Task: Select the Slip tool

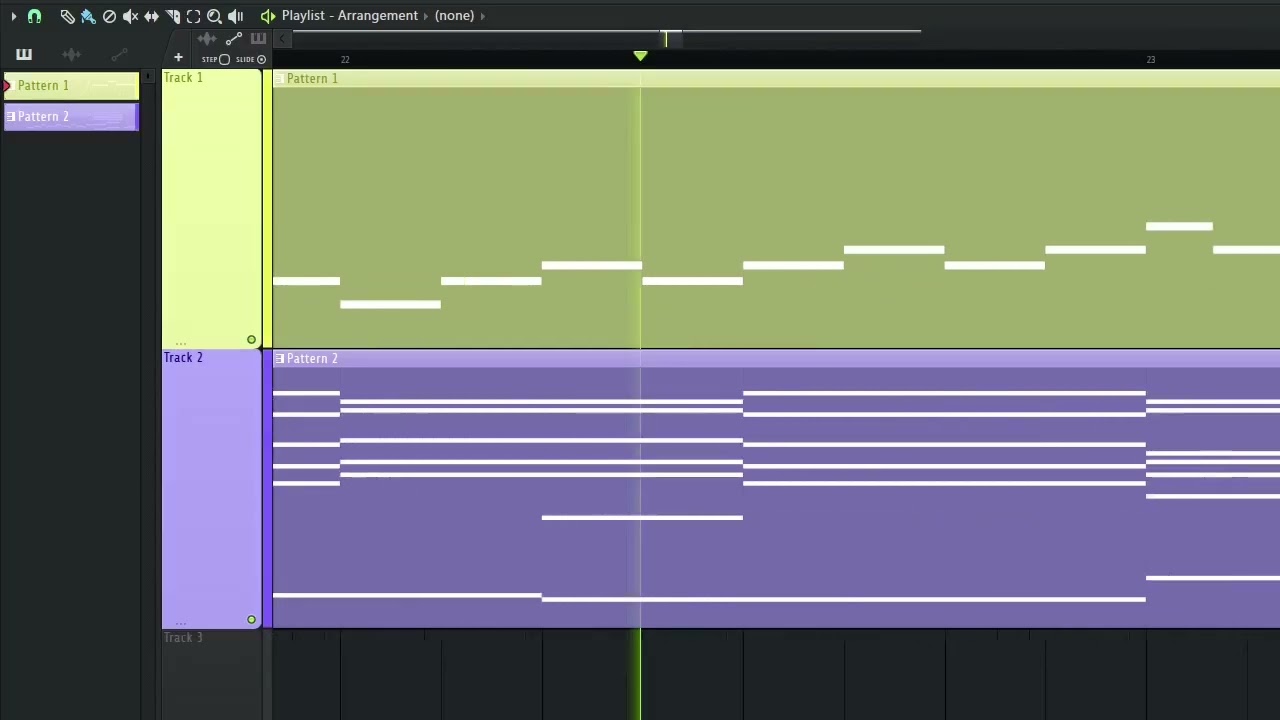Action: tap(151, 16)
